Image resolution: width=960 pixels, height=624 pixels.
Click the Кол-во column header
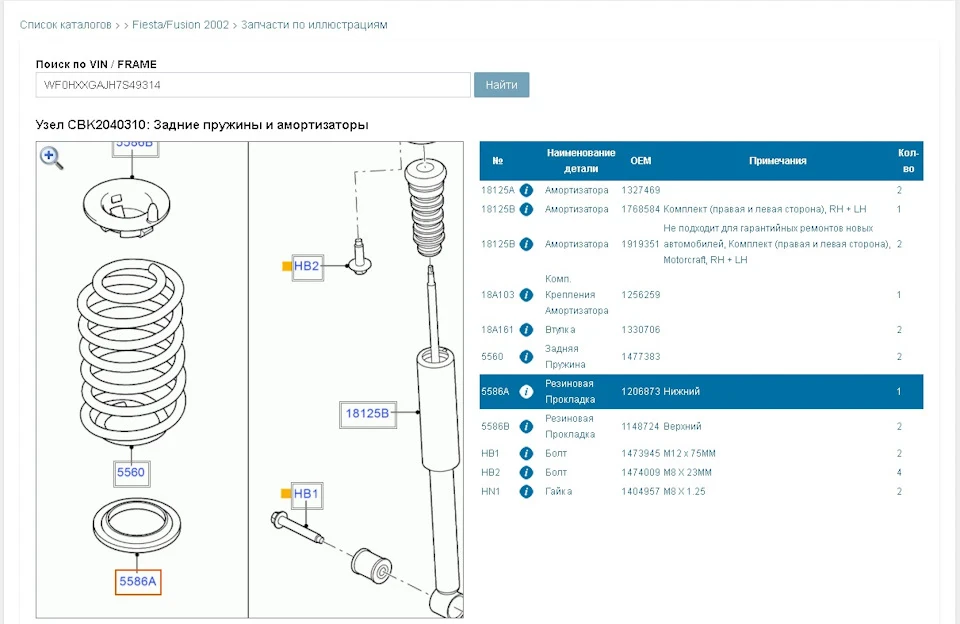coord(908,161)
